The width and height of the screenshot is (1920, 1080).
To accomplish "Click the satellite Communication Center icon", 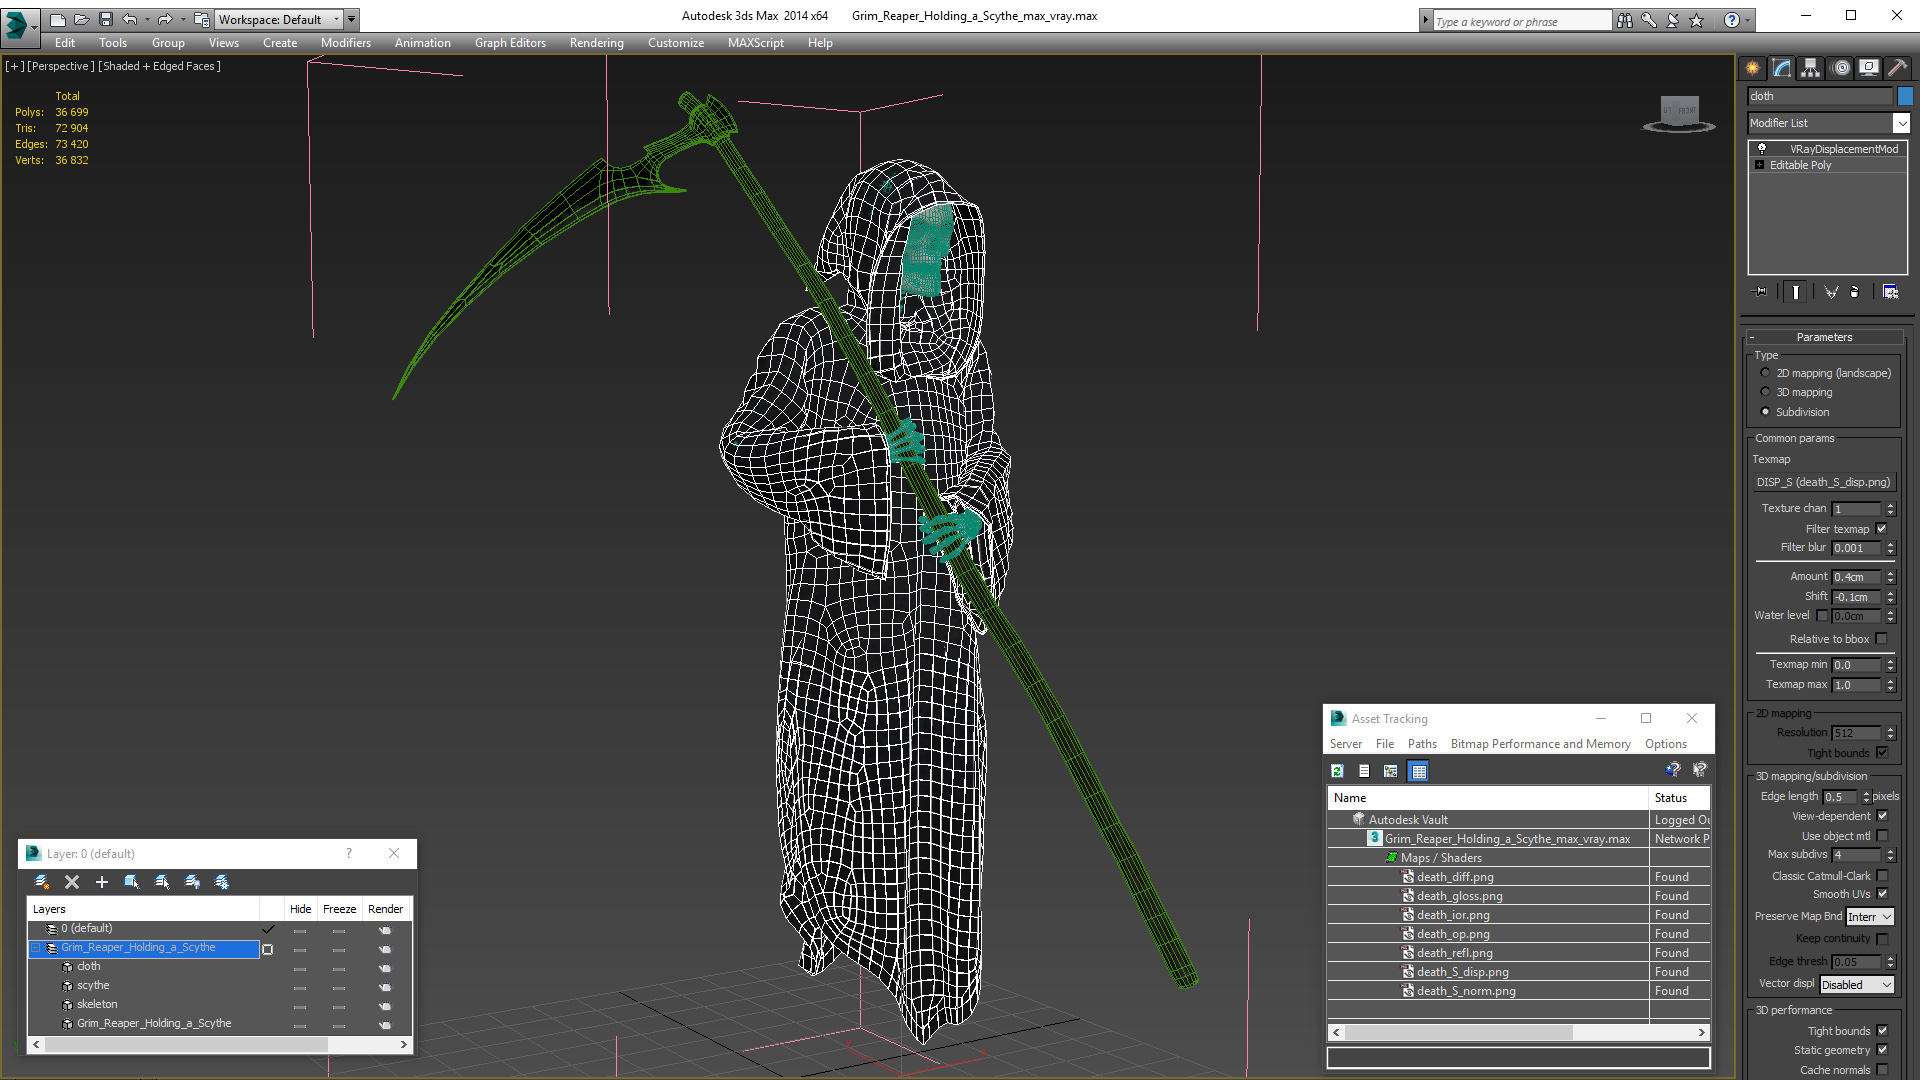I will 1672,20.
